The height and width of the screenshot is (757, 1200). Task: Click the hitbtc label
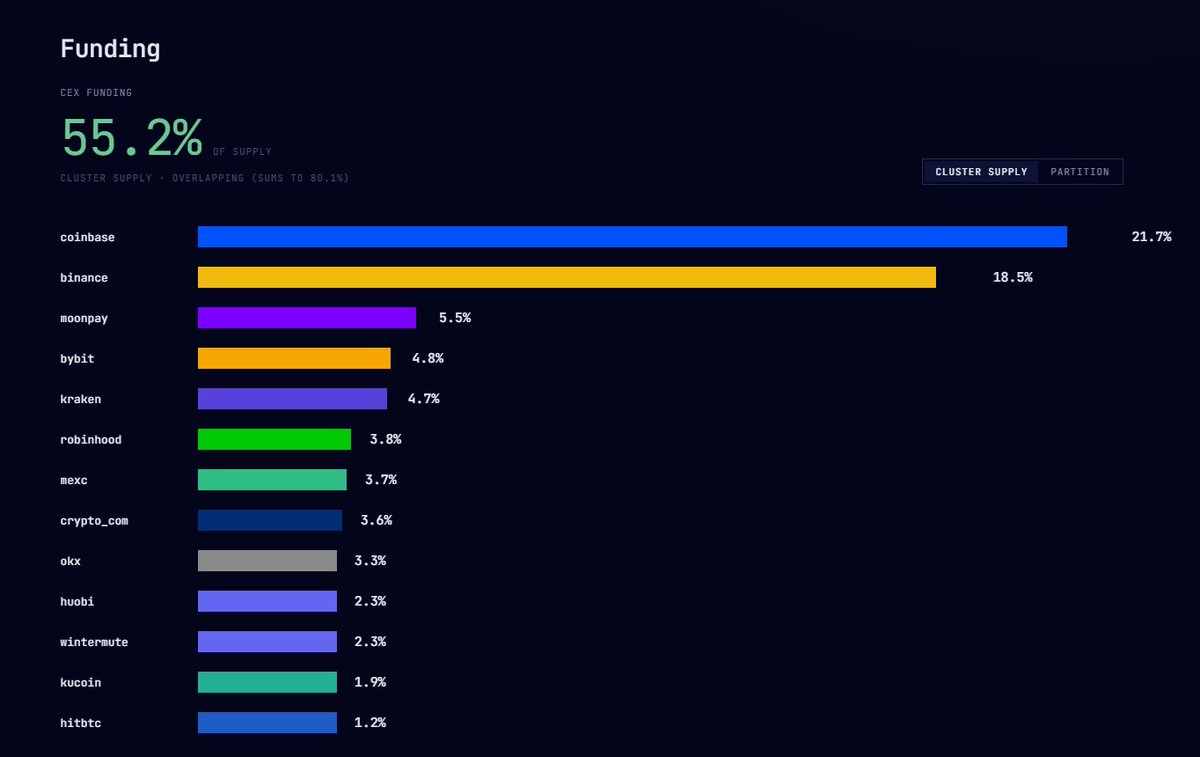(80, 723)
